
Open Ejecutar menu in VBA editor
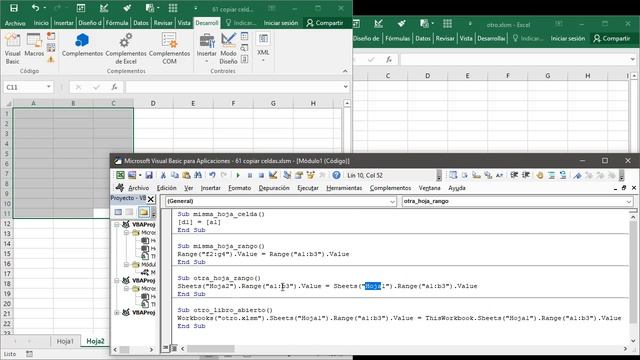coord(308,188)
